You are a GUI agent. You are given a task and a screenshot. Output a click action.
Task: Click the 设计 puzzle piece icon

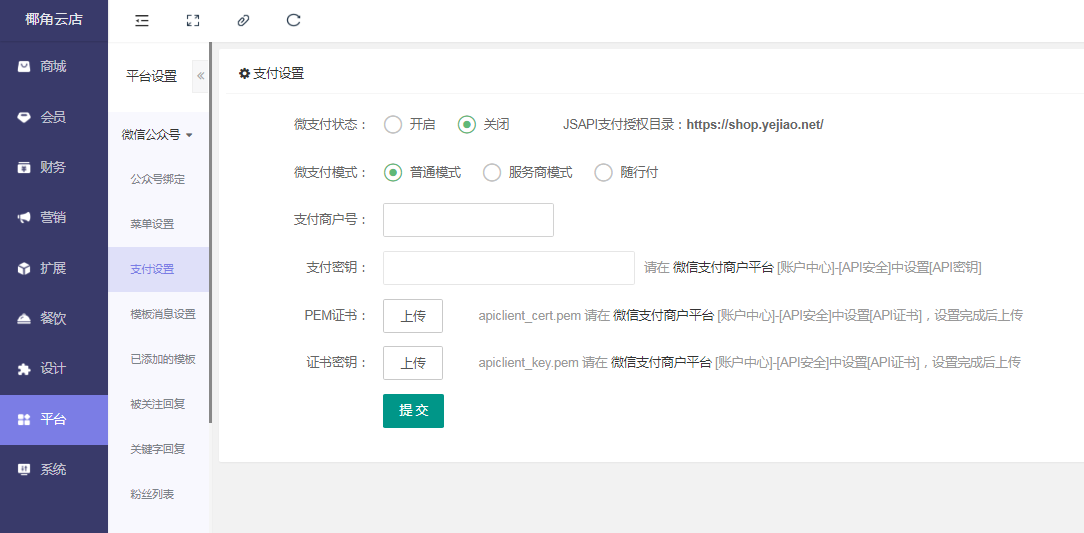click(x=24, y=369)
